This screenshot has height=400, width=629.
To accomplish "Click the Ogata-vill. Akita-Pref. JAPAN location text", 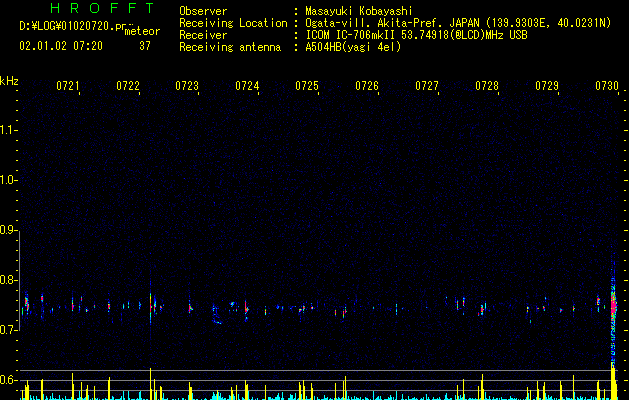I will [458, 23].
